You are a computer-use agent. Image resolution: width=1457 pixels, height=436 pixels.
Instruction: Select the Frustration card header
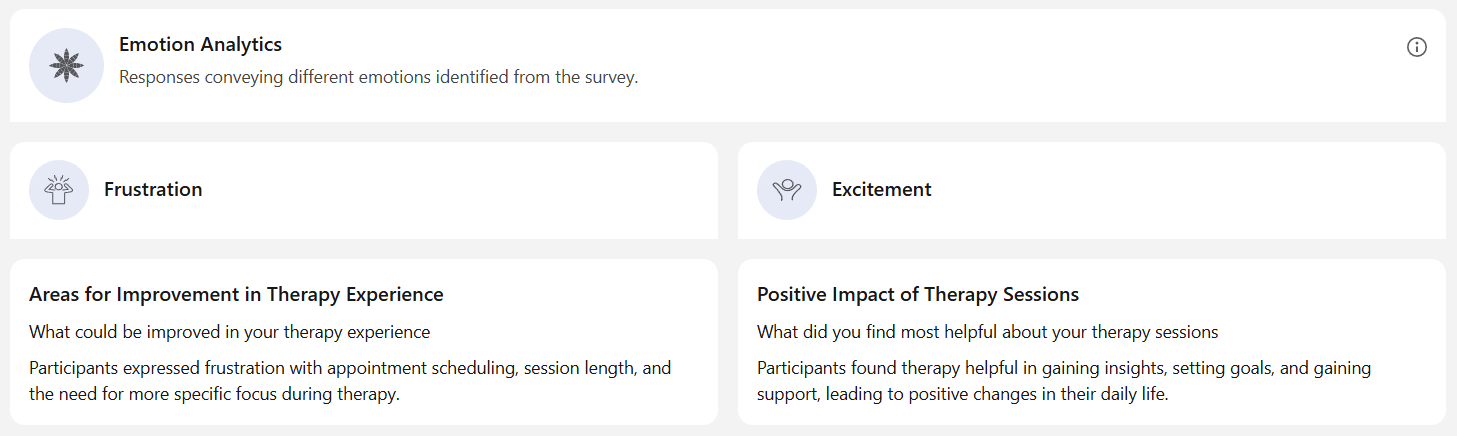(x=364, y=190)
